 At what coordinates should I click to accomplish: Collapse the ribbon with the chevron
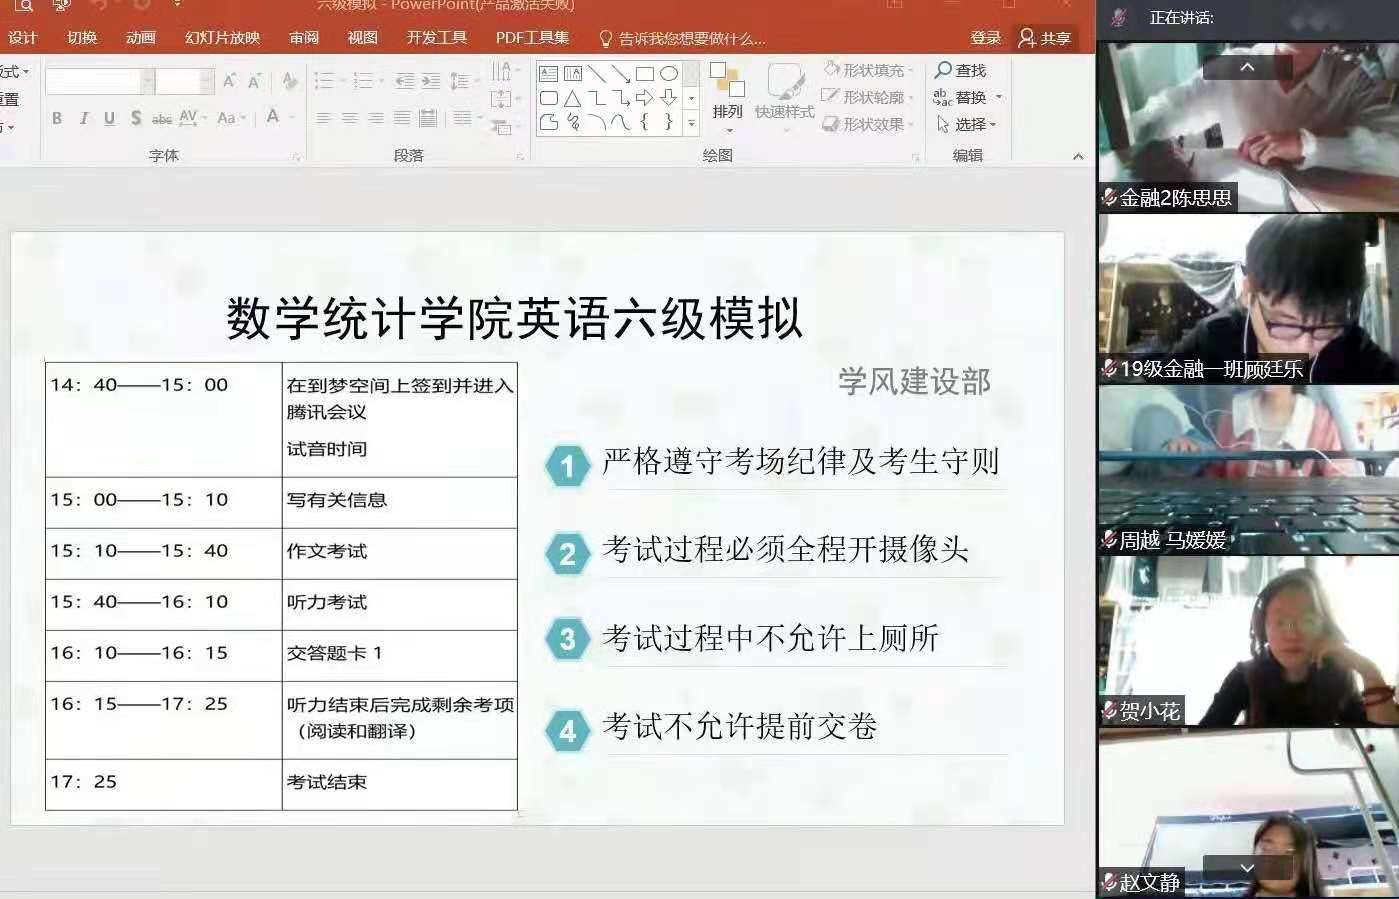(1078, 156)
